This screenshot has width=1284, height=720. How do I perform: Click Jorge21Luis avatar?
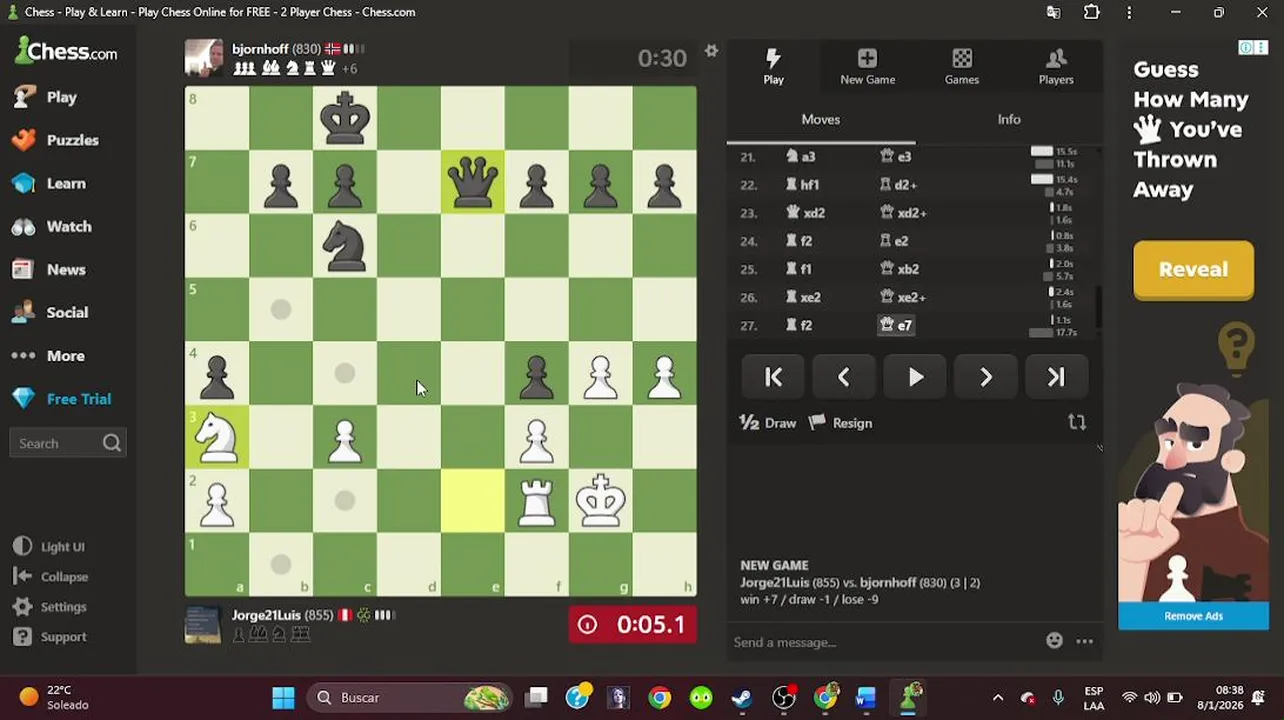204,624
